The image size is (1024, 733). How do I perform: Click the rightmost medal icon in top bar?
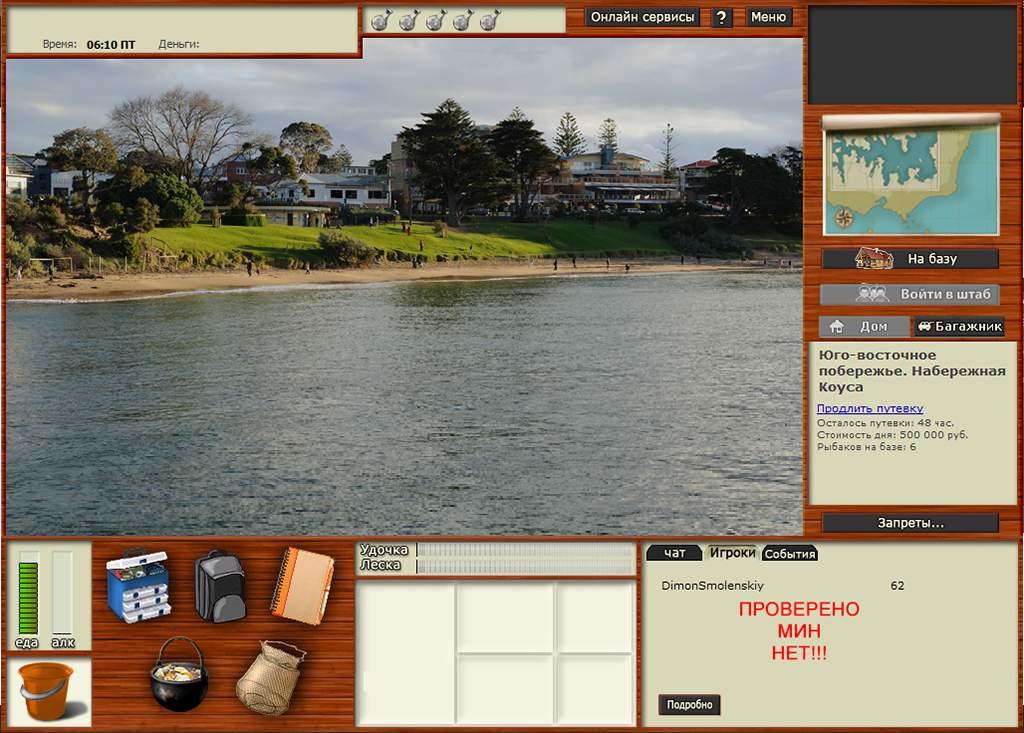point(490,20)
